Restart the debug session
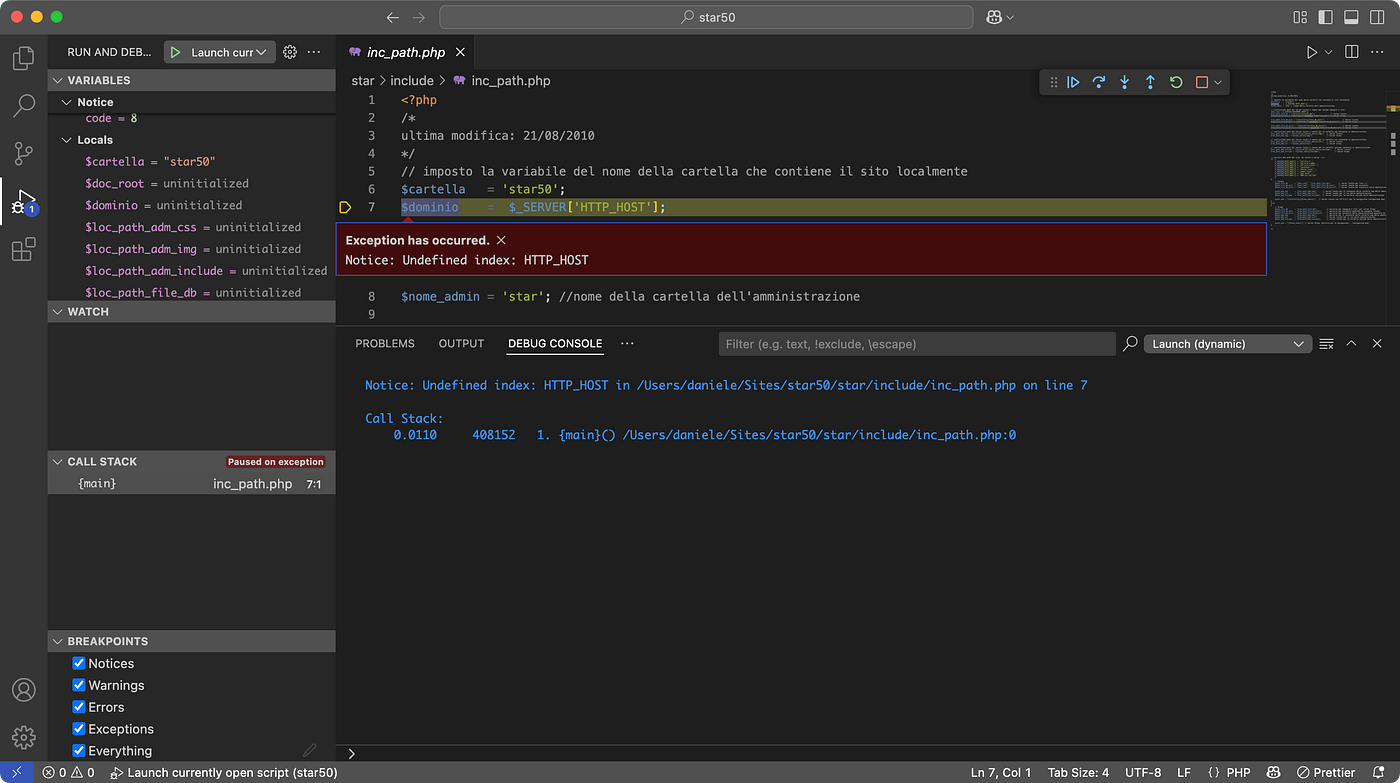 [x=1176, y=82]
